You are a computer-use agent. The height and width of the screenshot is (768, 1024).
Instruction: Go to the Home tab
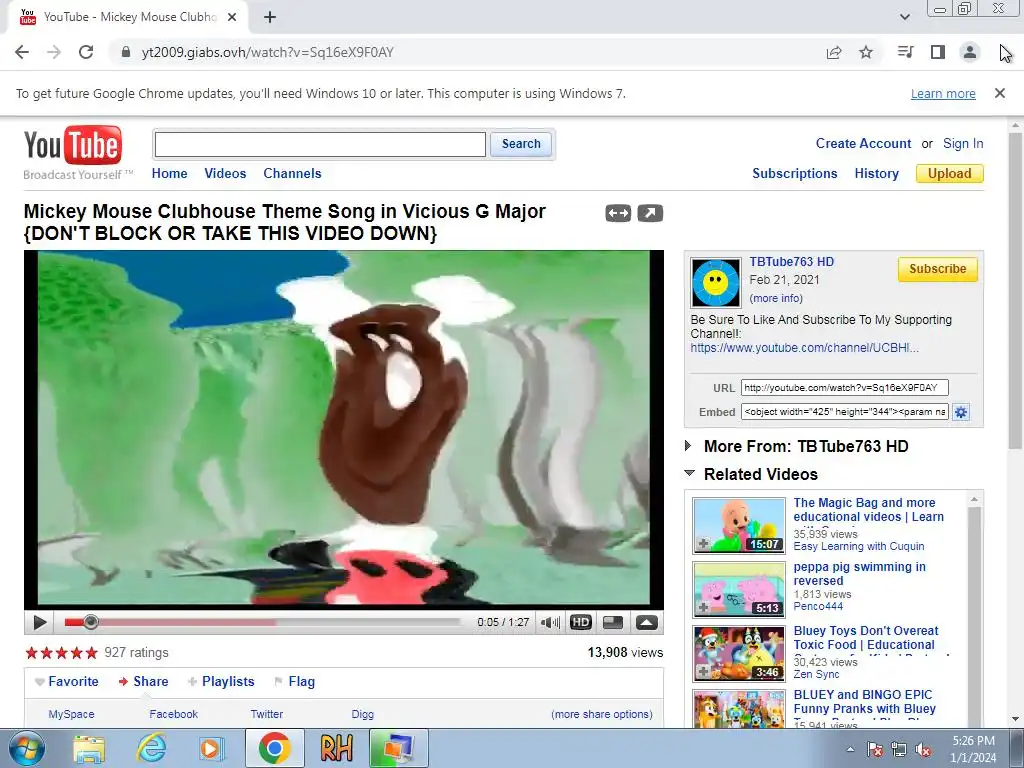169,173
